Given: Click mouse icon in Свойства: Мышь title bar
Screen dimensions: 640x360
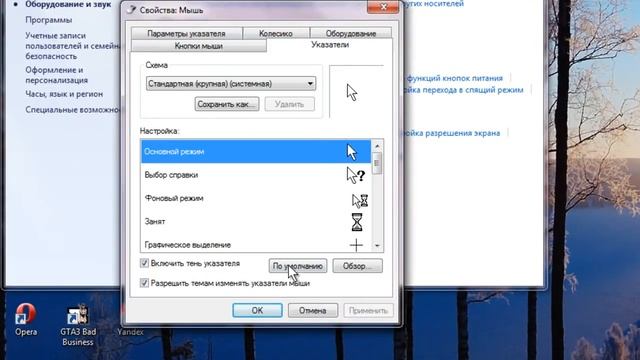Looking at the screenshot, I should (131, 10).
